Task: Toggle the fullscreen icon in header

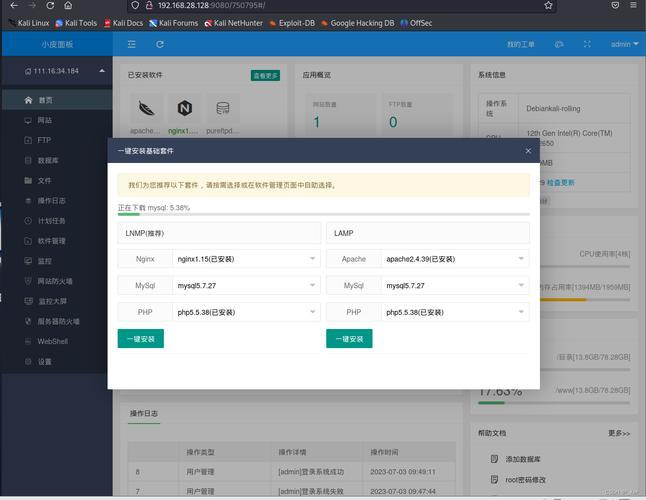Action: [x=587, y=44]
